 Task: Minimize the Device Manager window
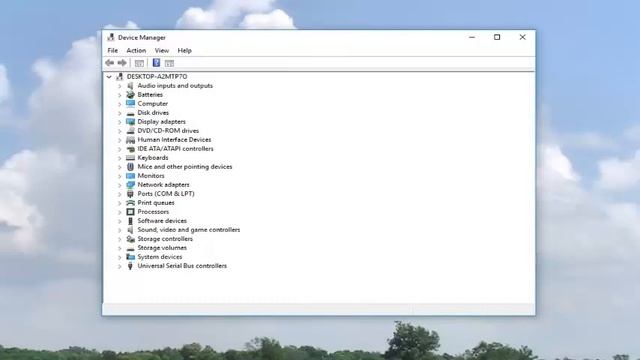coord(472,37)
